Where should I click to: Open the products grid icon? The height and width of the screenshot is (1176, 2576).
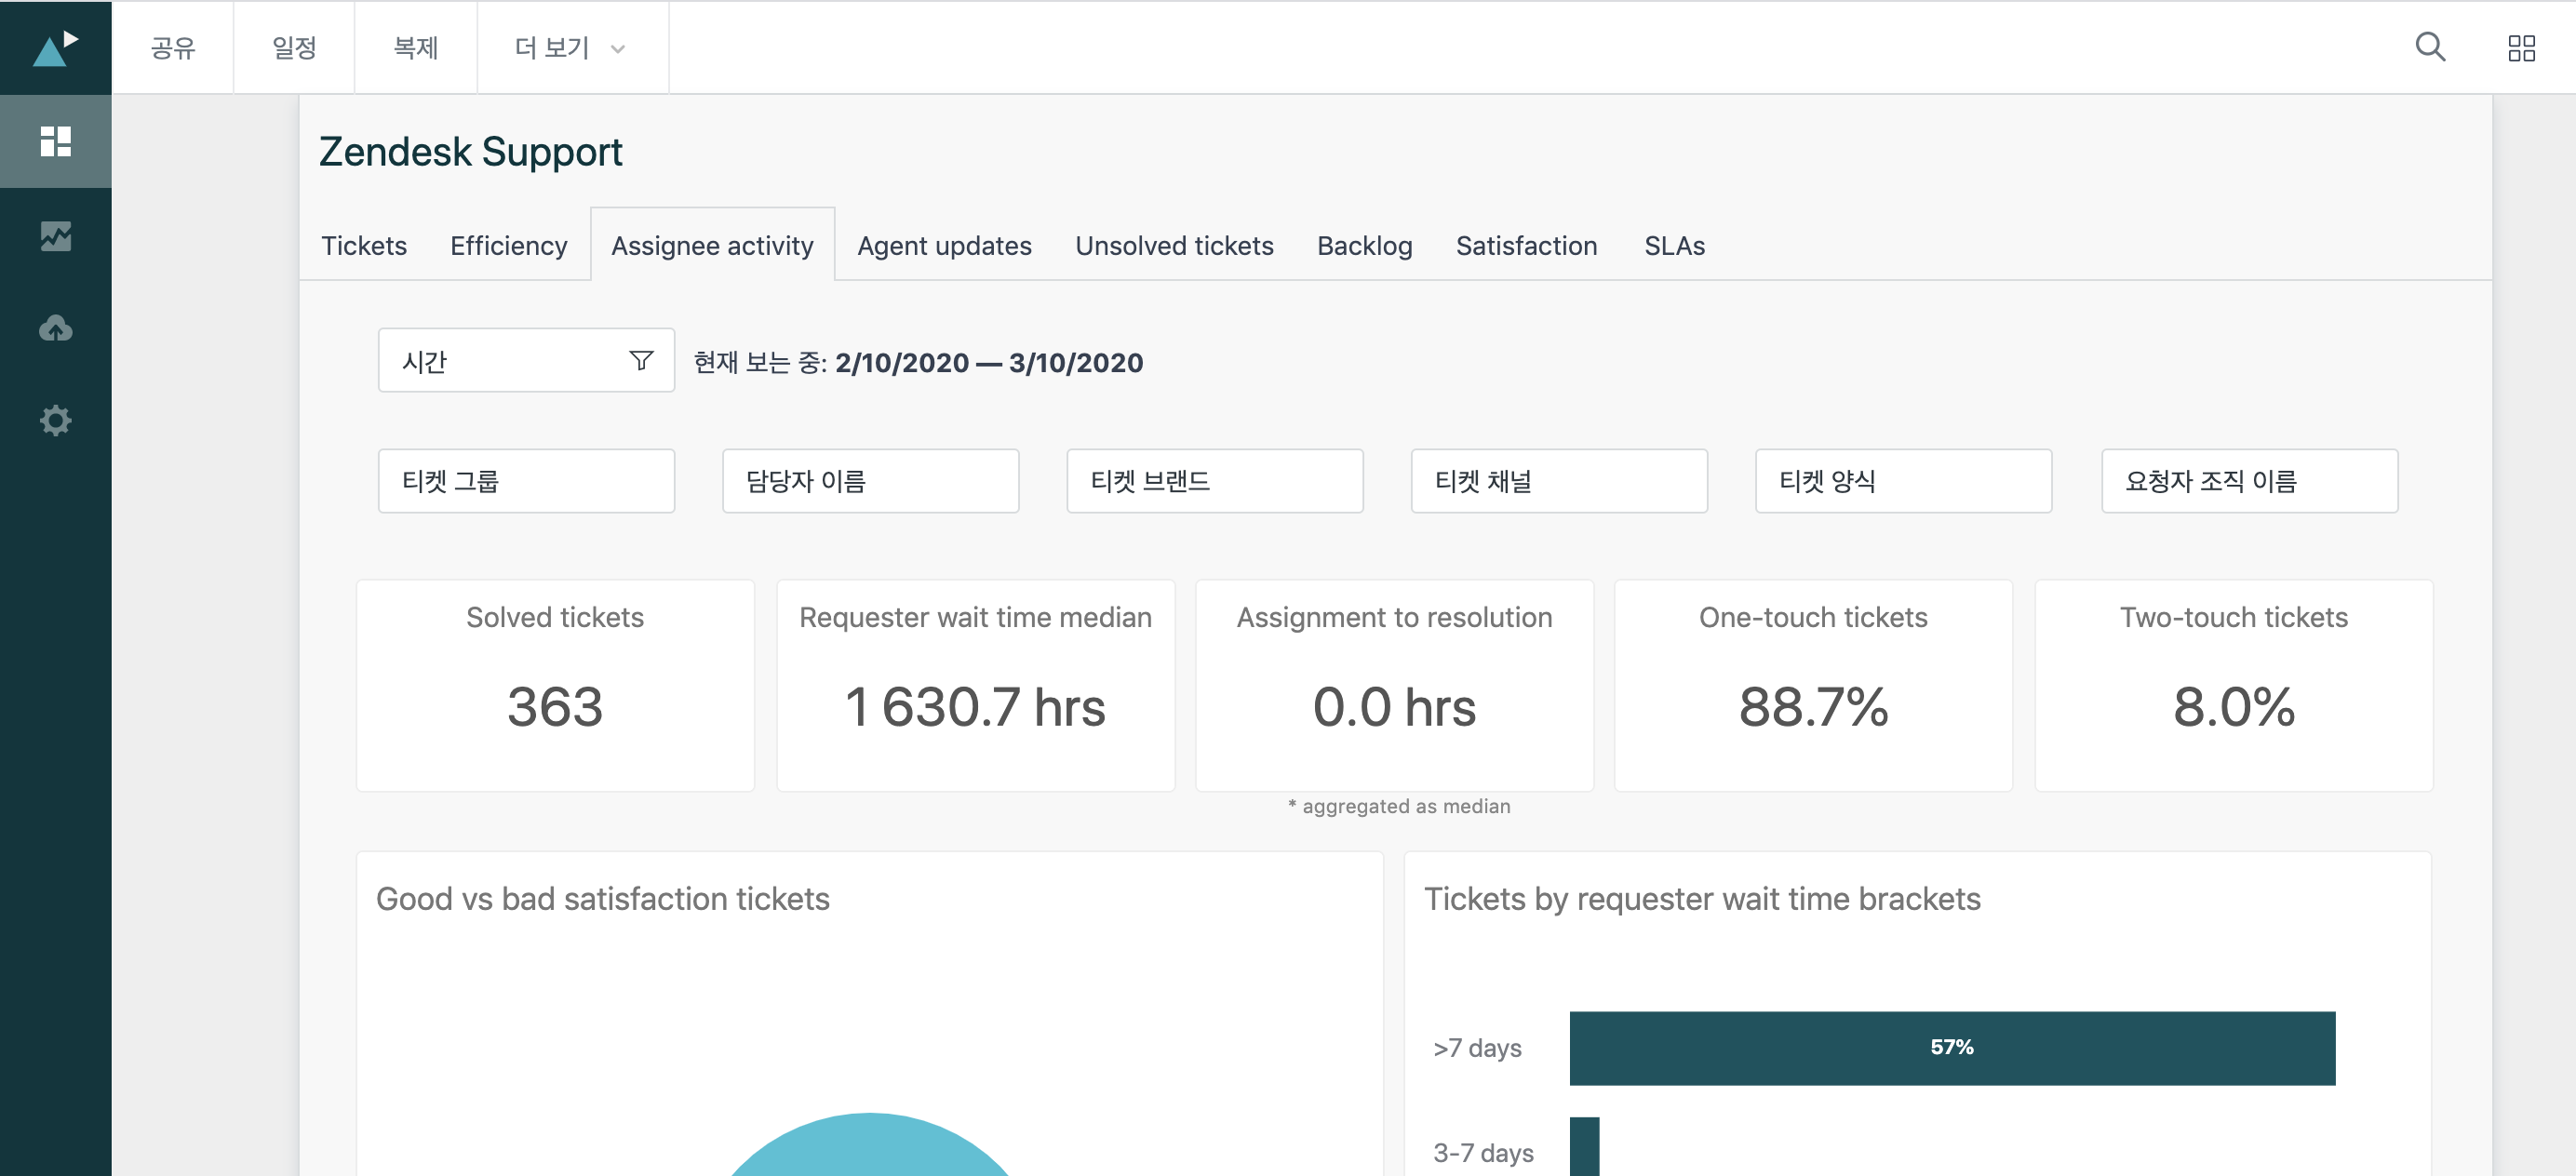[2521, 48]
